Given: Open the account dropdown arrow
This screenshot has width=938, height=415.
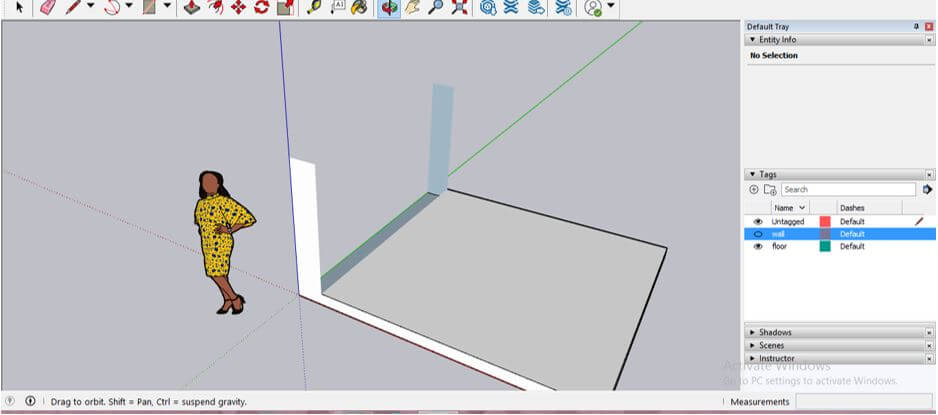Looking at the screenshot, I should click(611, 6).
